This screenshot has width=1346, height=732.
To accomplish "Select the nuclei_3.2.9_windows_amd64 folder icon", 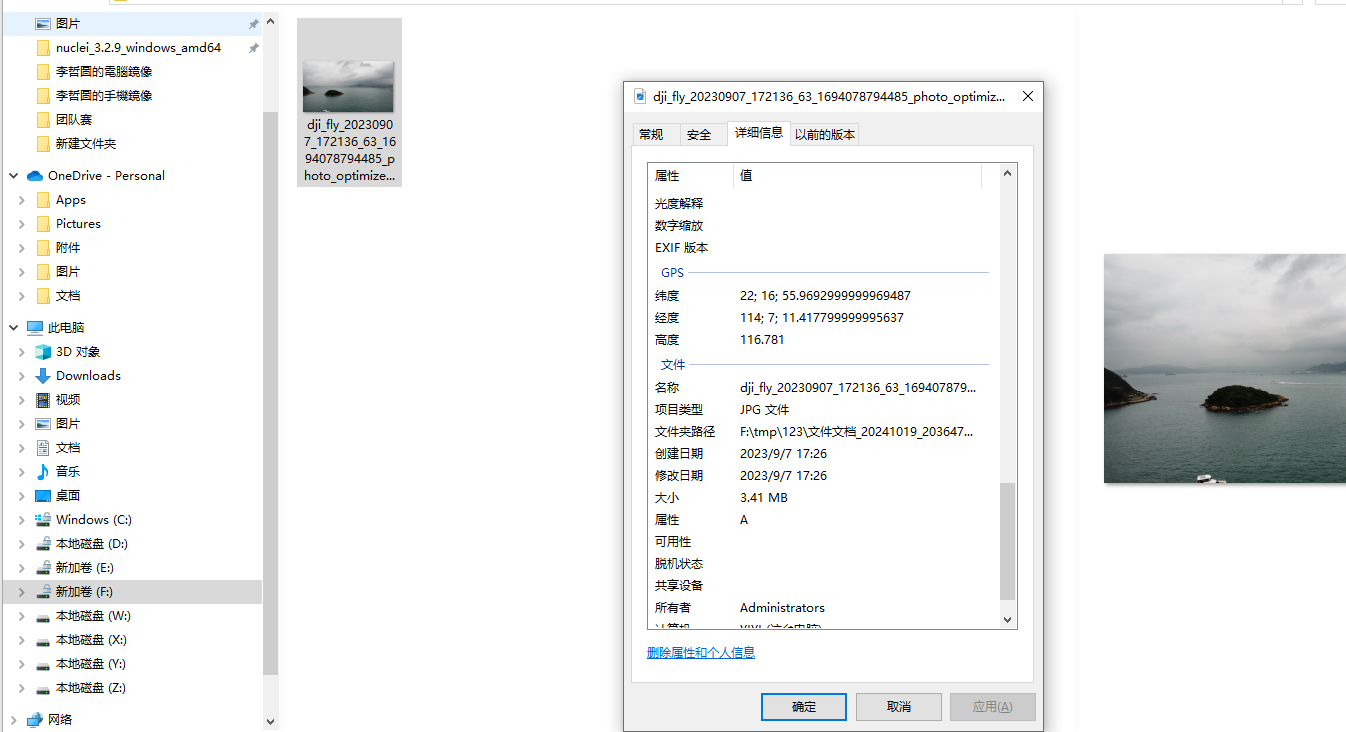I will [x=43, y=48].
